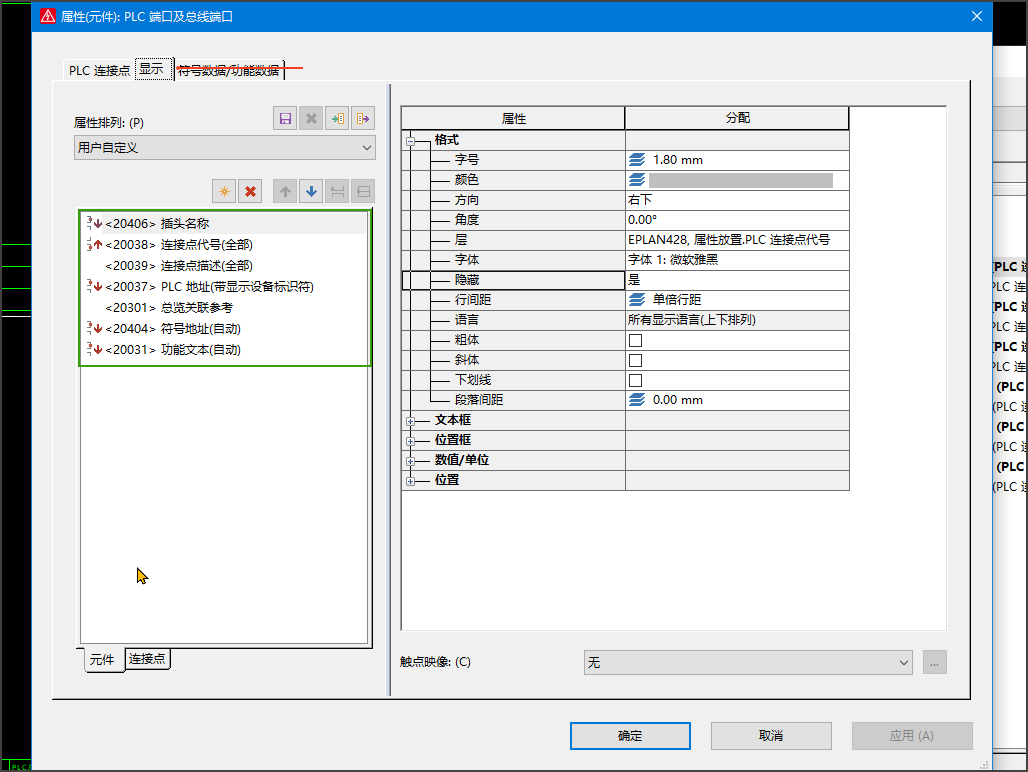Click the layer icon beside 1.80 mm

[x=637, y=160]
